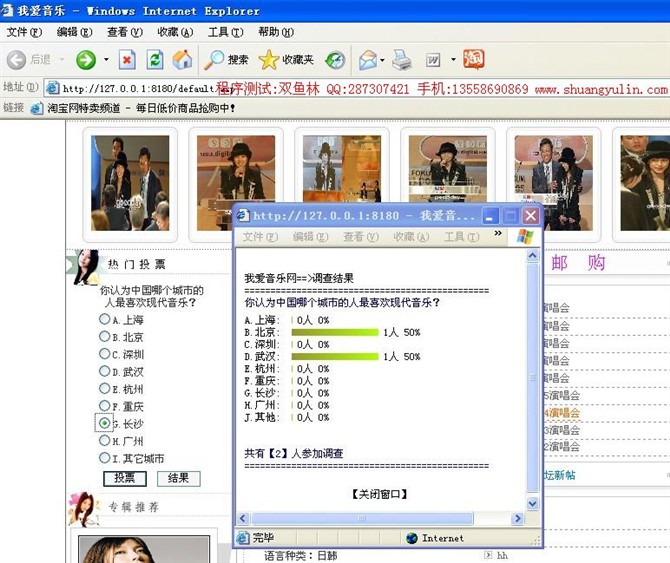Open the first photo thumbnail in the gallery

coord(130,183)
